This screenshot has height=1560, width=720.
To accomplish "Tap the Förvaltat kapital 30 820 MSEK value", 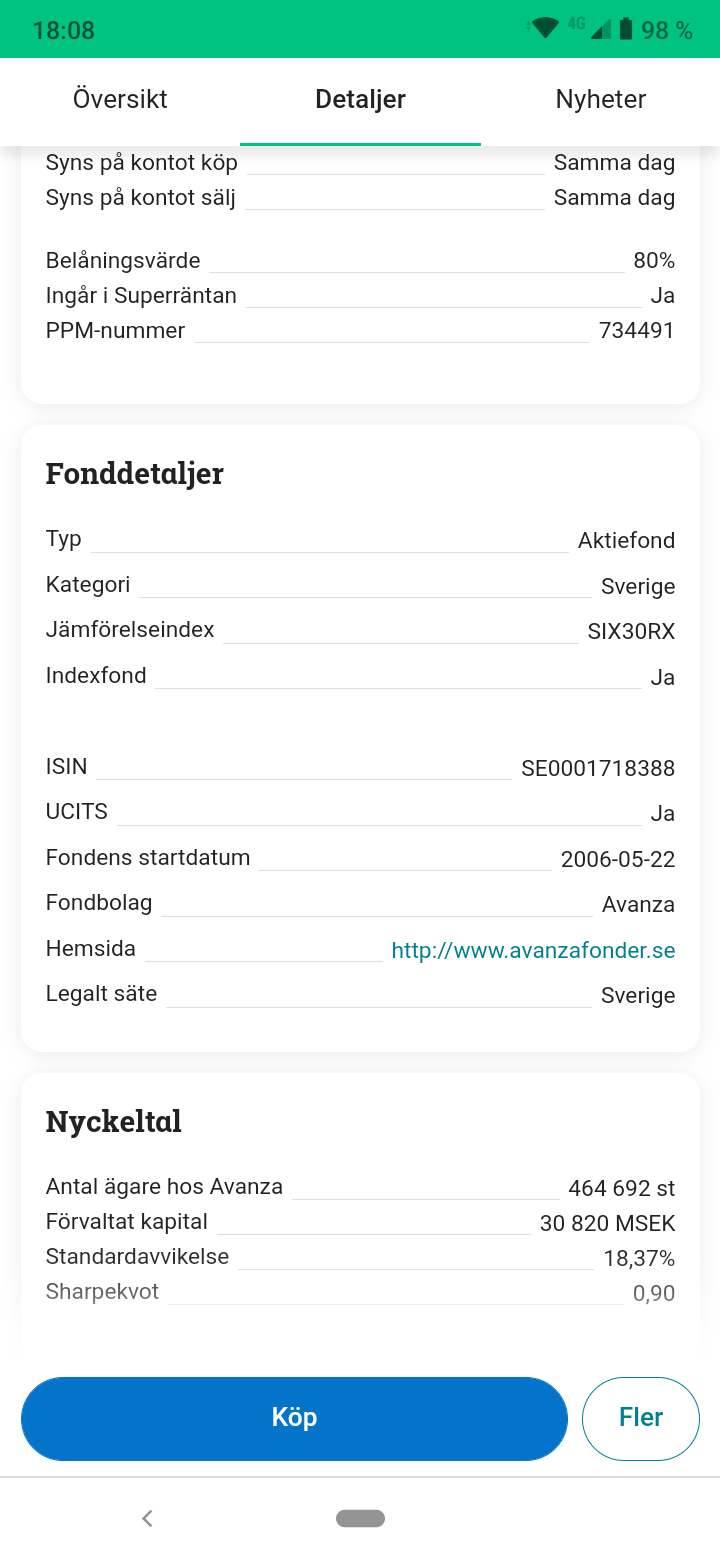I will point(607,1224).
